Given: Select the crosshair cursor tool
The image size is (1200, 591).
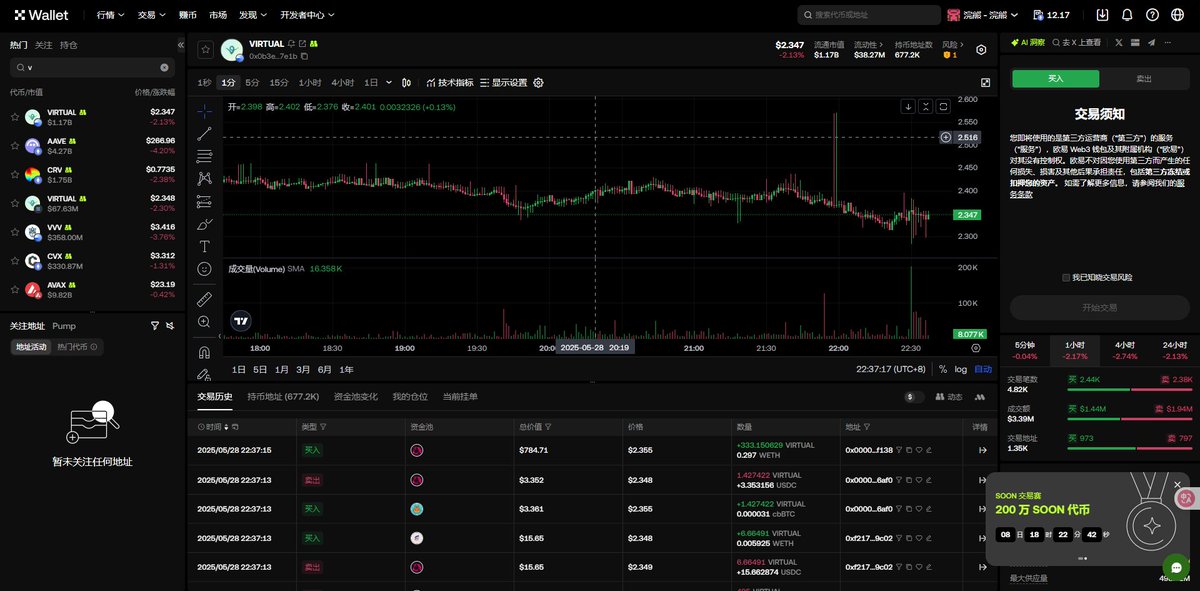Looking at the screenshot, I should pyautogui.click(x=204, y=110).
